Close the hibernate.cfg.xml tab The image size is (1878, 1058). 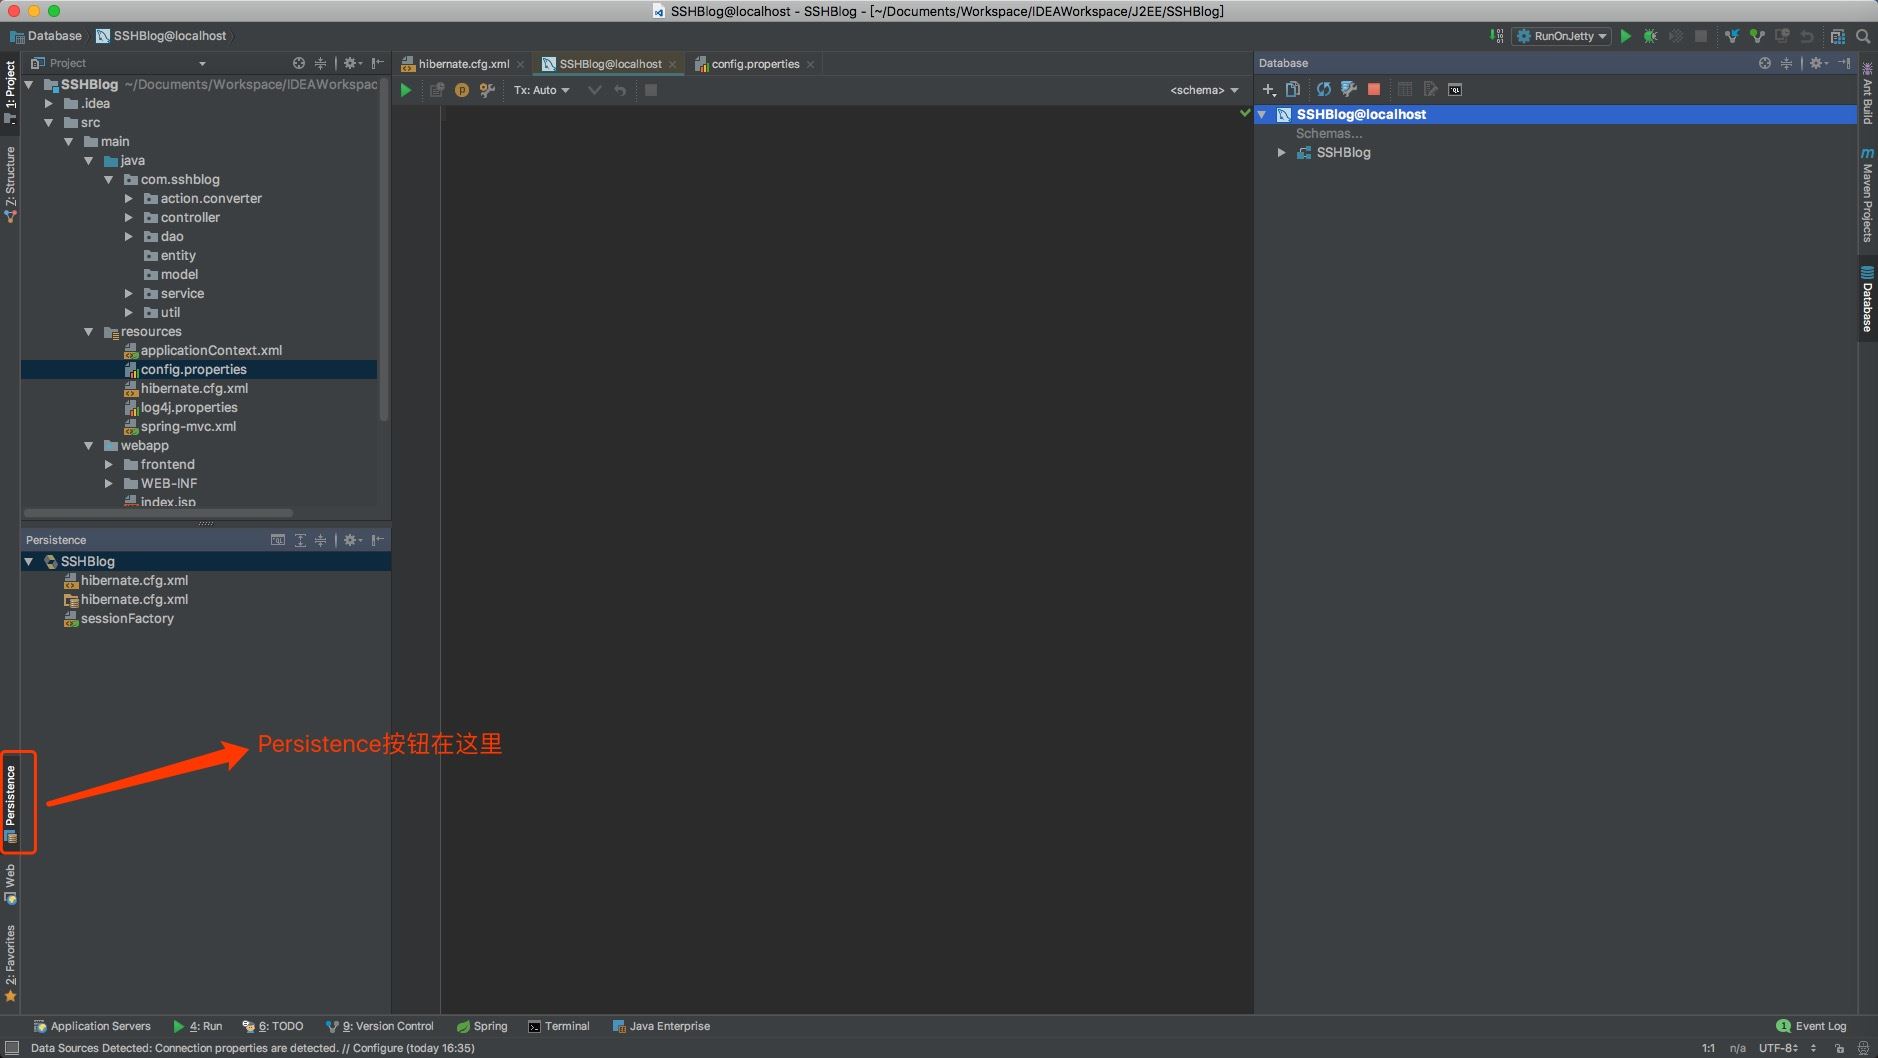pyautogui.click(x=520, y=64)
